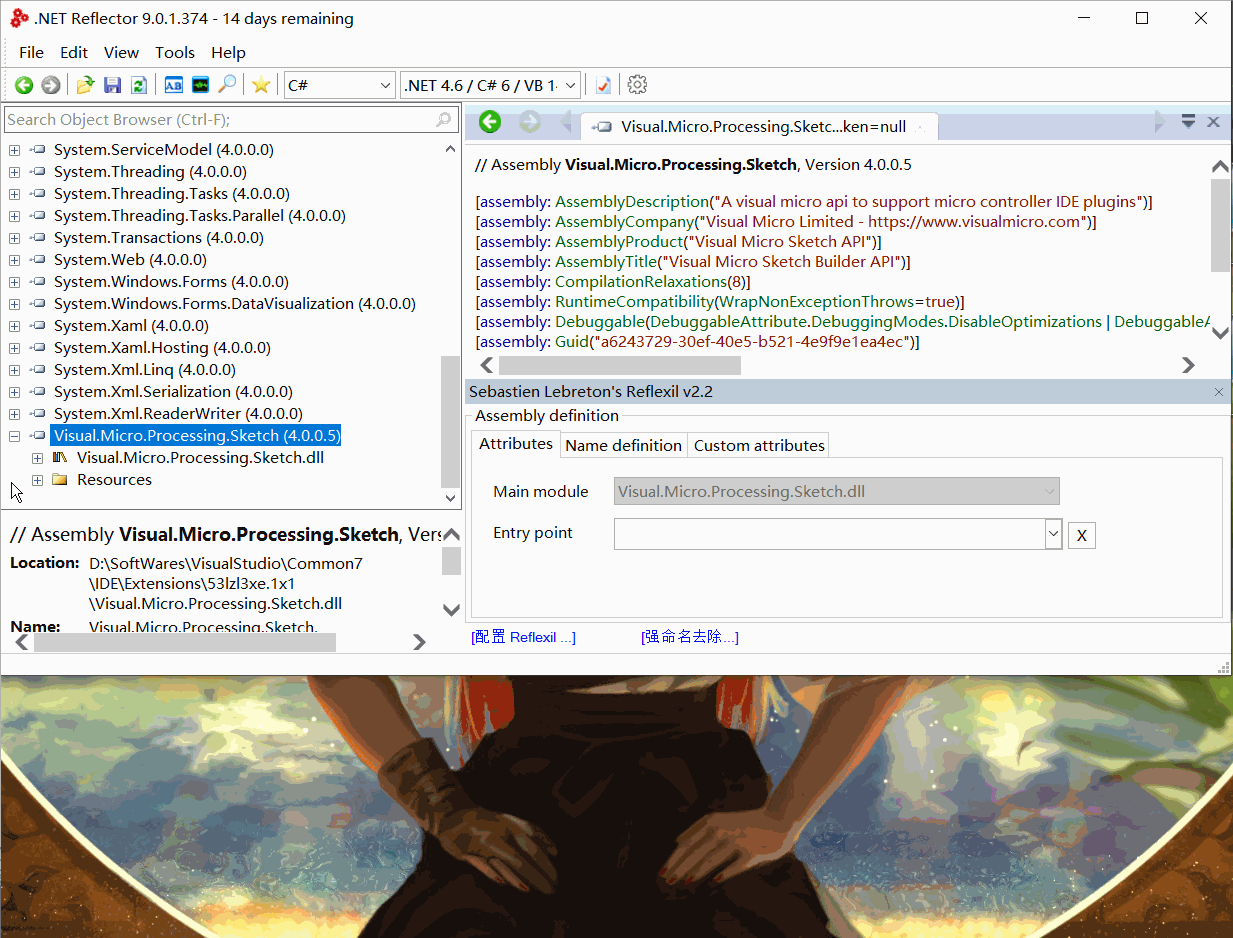The height and width of the screenshot is (938, 1233).
Task: Click the code pane horizontal scrollbar right arrow
Action: pyautogui.click(x=1188, y=365)
